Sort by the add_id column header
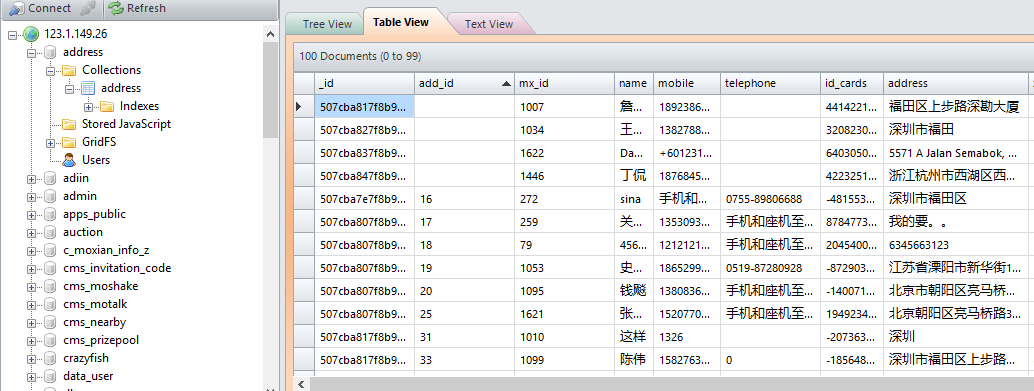The width and height of the screenshot is (1034, 391). point(464,83)
